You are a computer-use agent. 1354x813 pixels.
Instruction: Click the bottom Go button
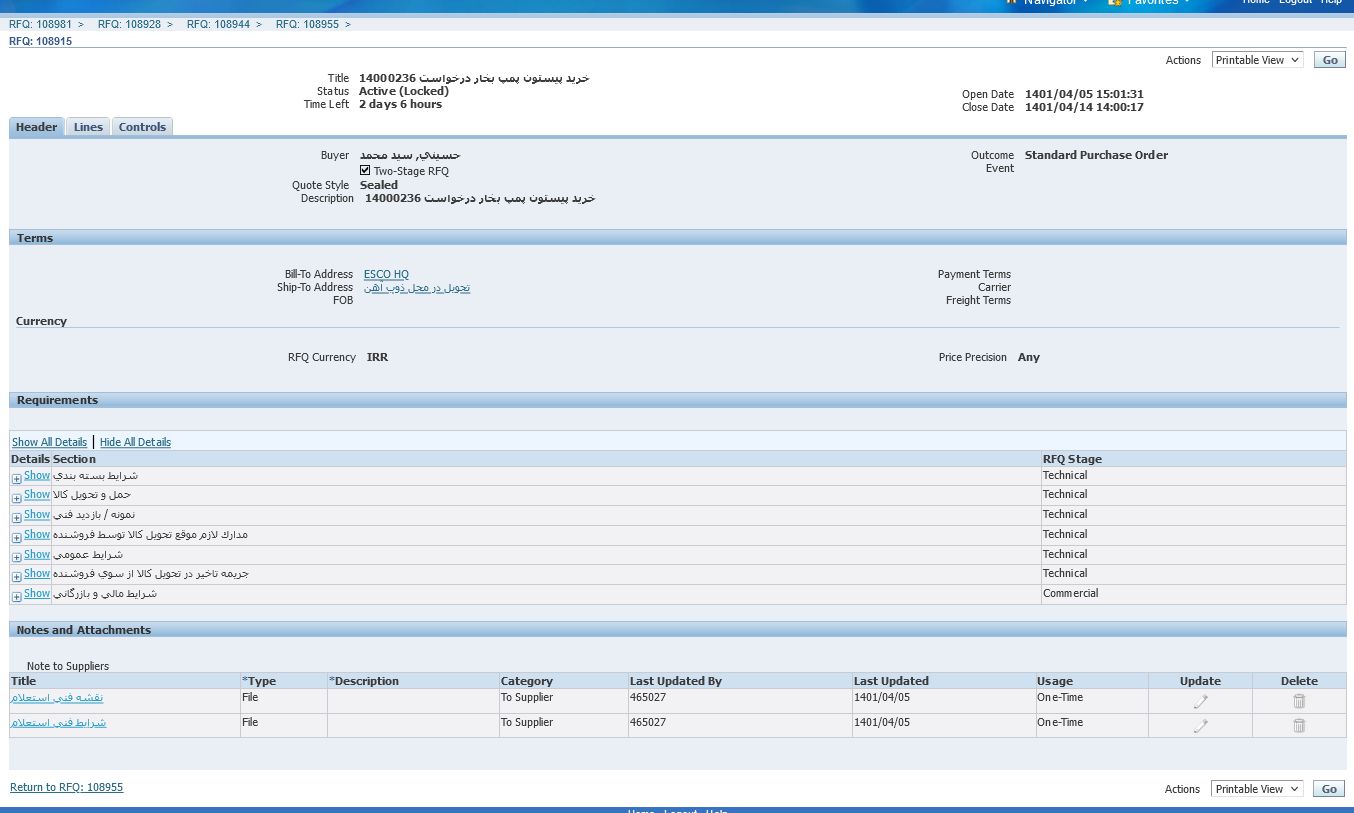1329,789
